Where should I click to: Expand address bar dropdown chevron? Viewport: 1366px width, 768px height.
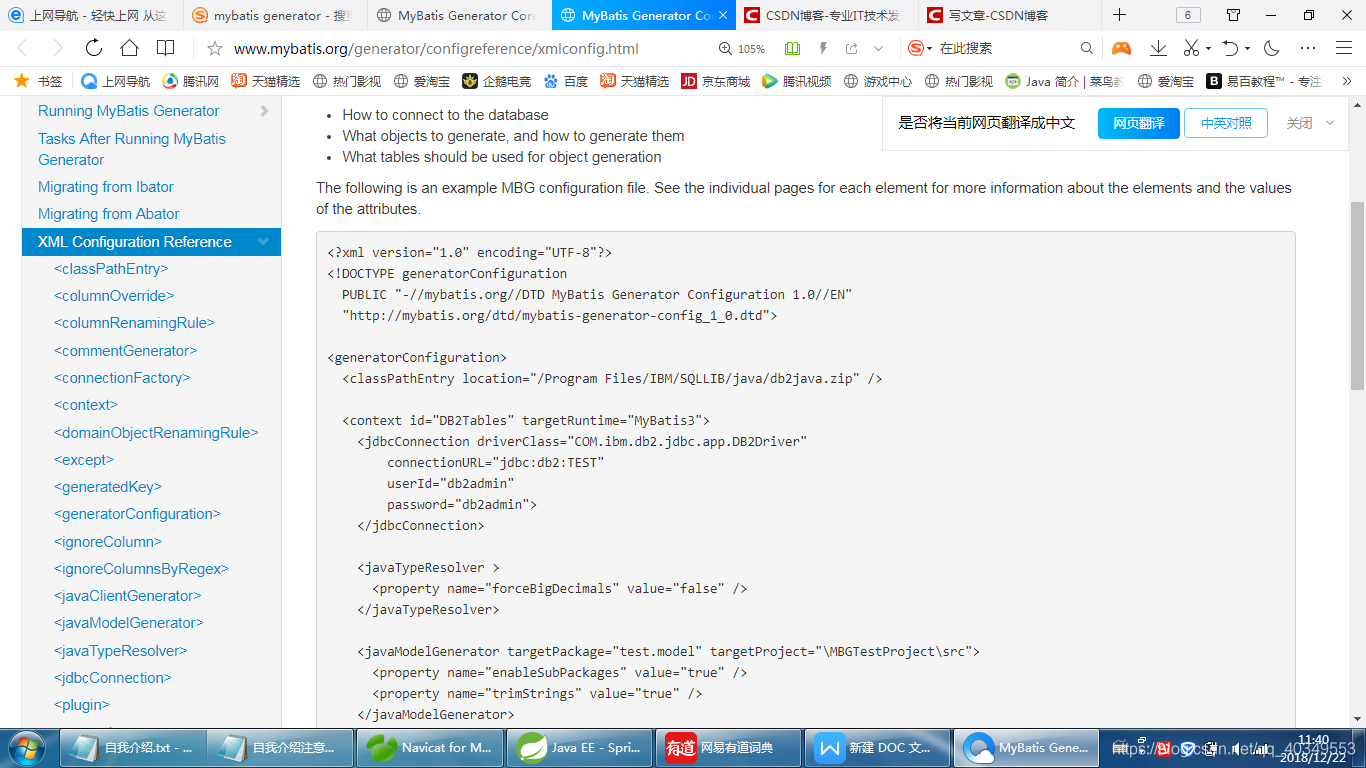(x=878, y=48)
